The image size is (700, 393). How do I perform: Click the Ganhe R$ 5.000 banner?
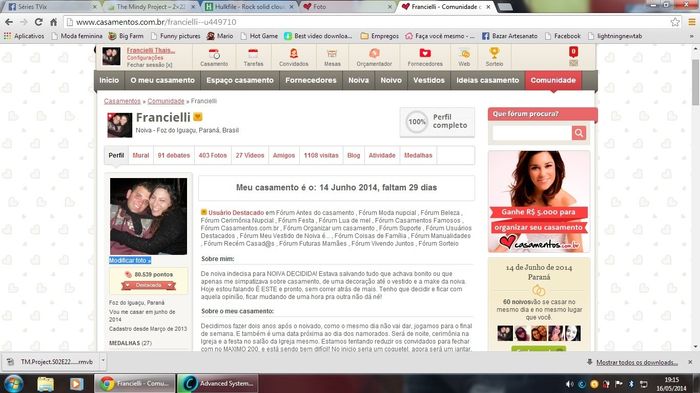coord(539,202)
